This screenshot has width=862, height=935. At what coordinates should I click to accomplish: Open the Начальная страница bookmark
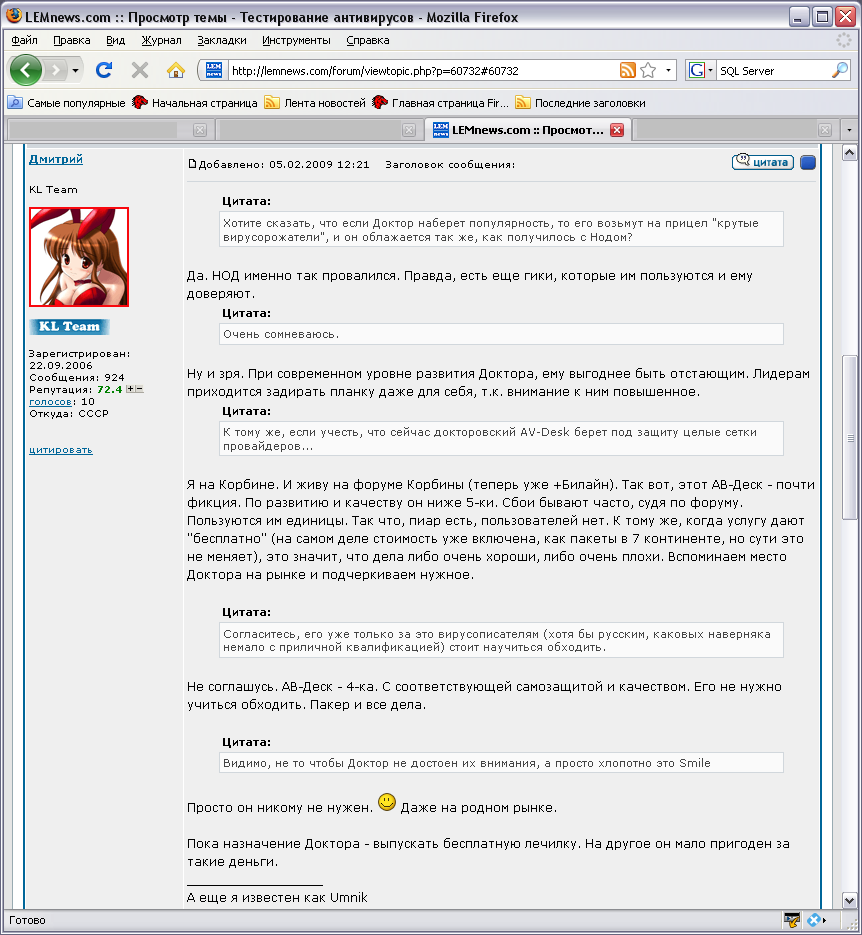pyautogui.click(x=195, y=103)
